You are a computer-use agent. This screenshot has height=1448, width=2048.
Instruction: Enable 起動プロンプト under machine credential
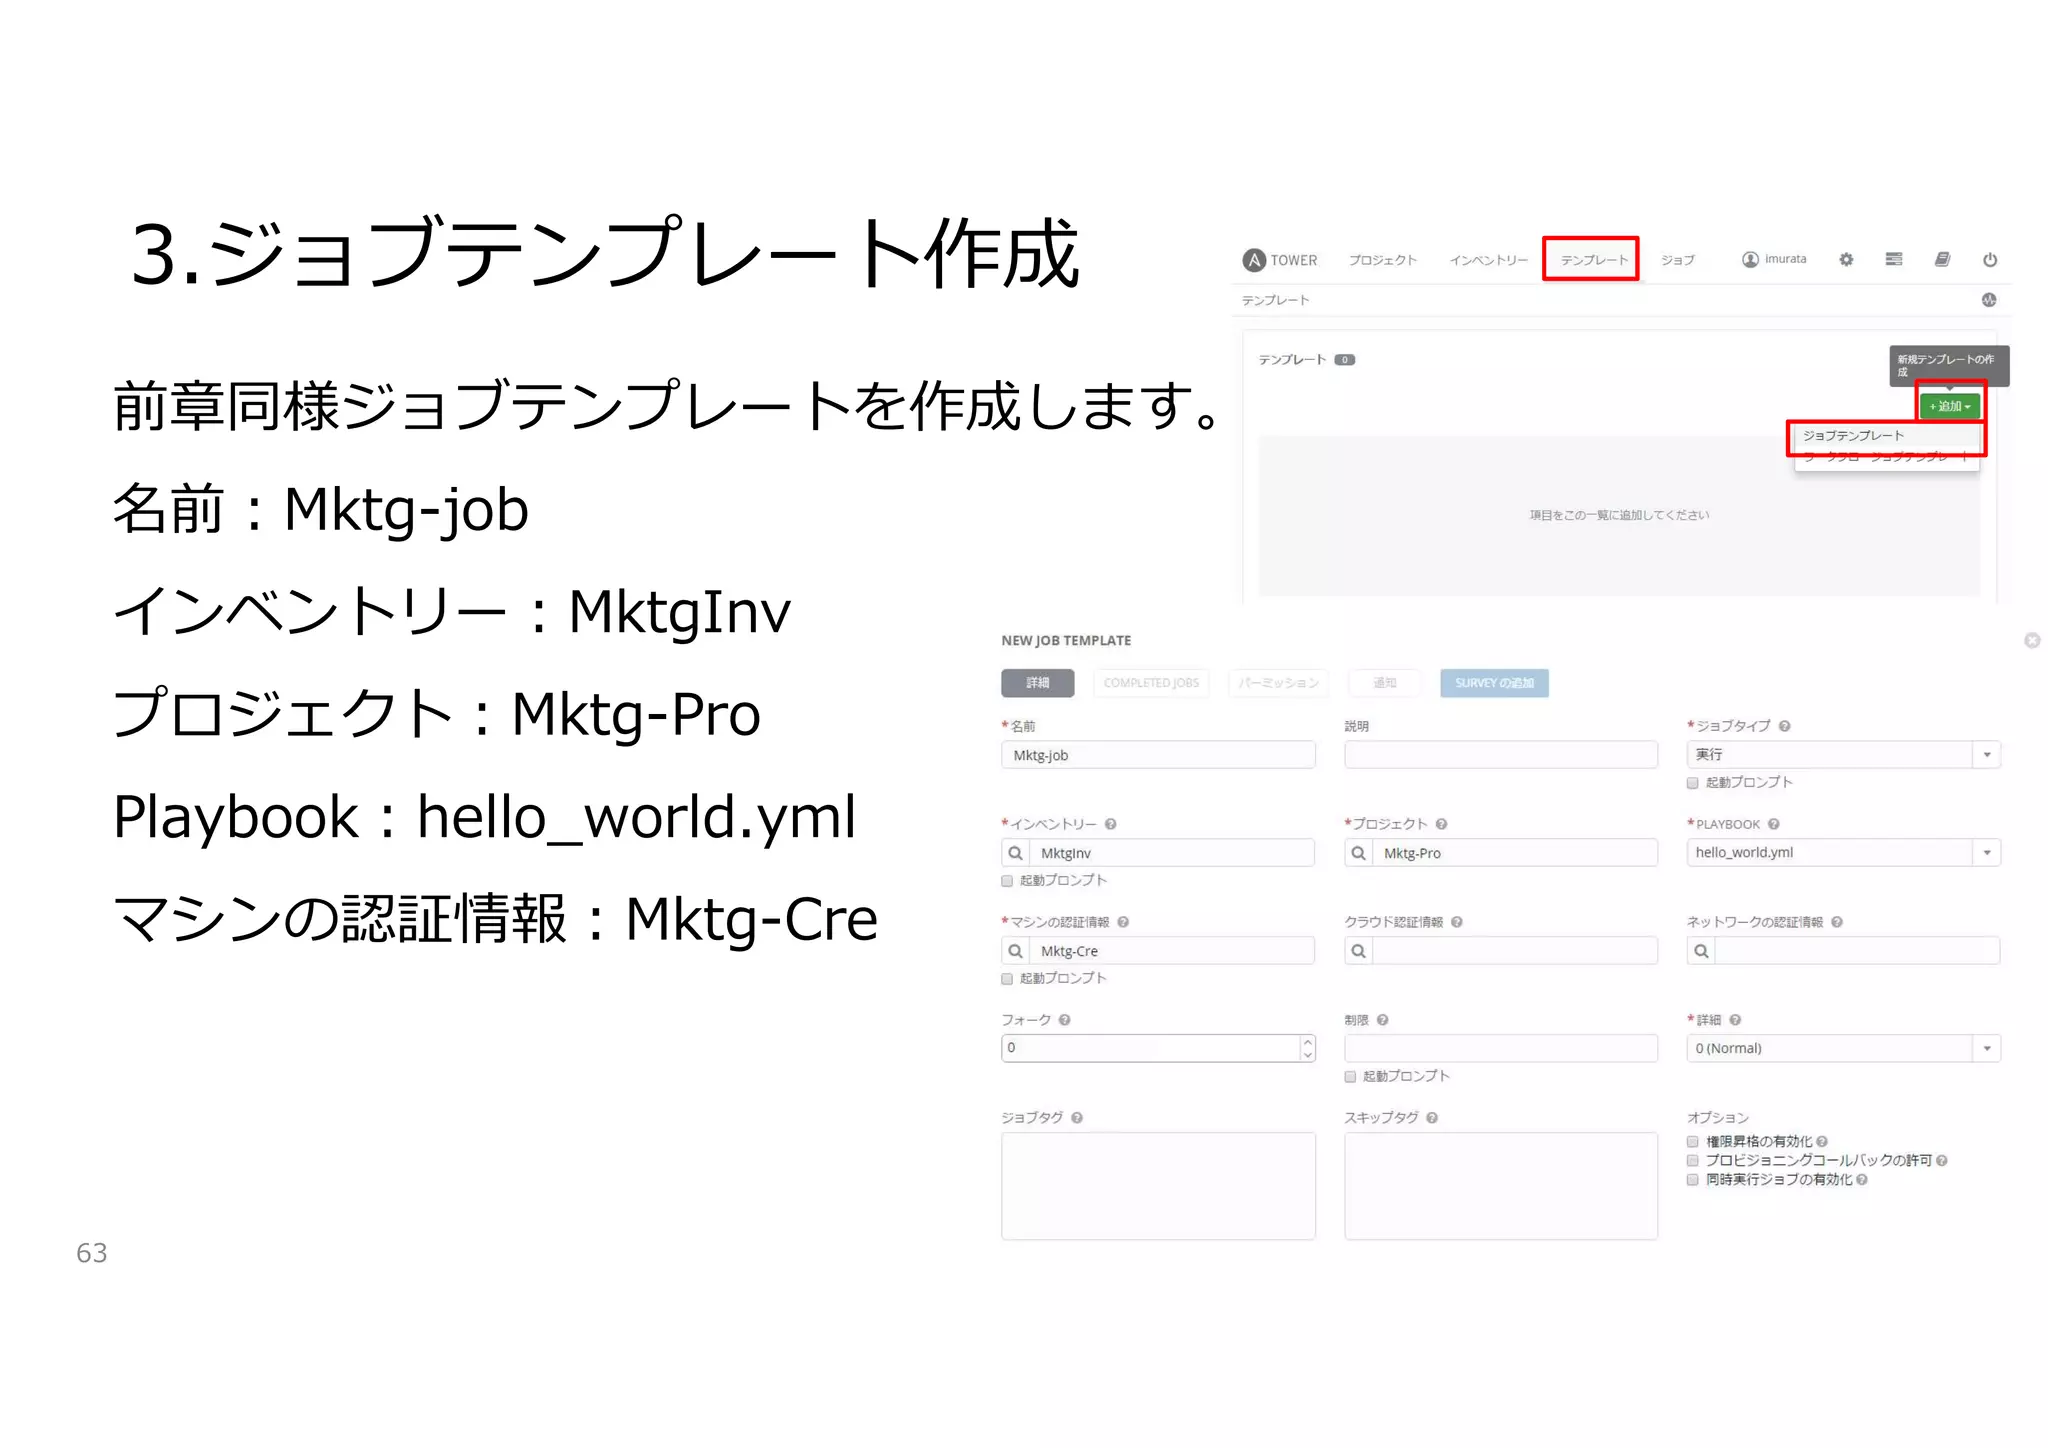coord(1007,979)
